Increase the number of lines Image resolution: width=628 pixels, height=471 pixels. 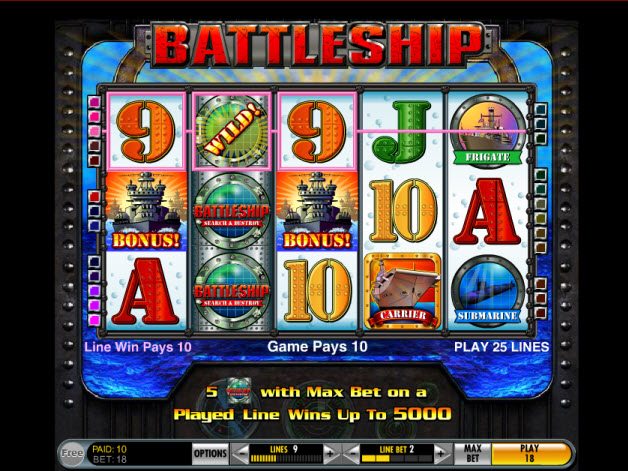[x=330, y=454]
